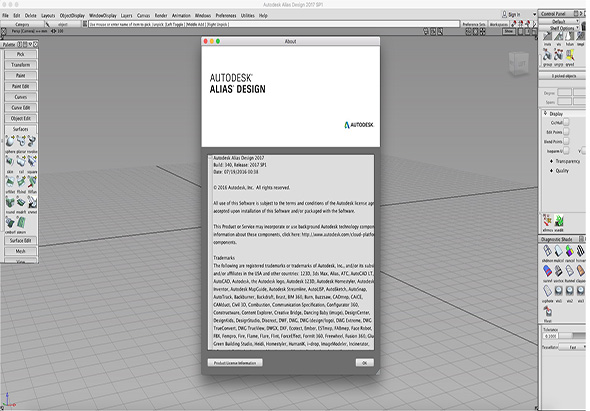590x411 pixels.
Task: Open the Sign In dropdown arrow
Action: (534, 14)
